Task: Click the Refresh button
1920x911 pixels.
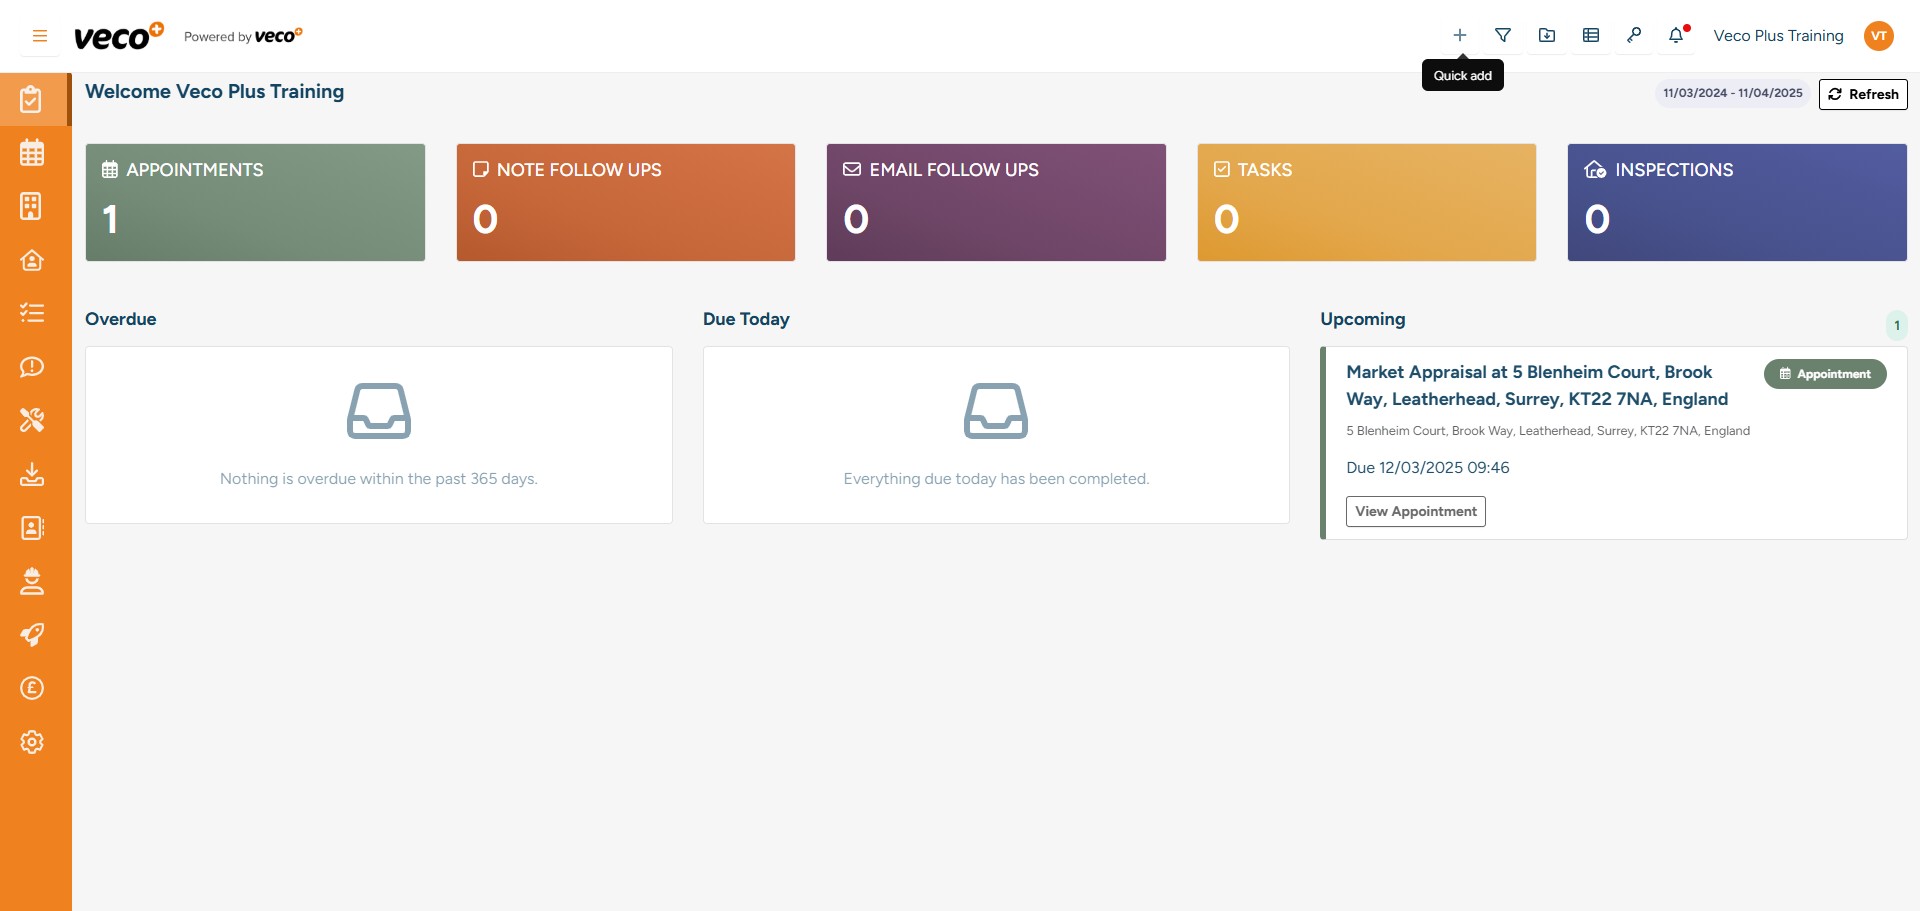Action: (1862, 94)
